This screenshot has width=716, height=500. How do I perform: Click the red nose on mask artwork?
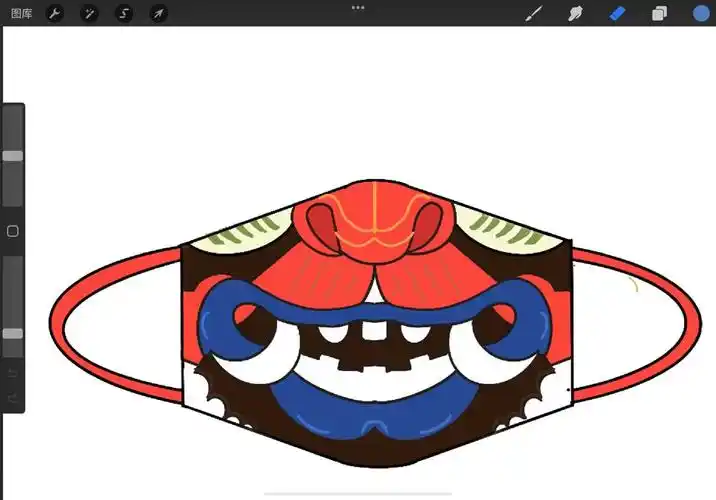click(x=370, y=225)
